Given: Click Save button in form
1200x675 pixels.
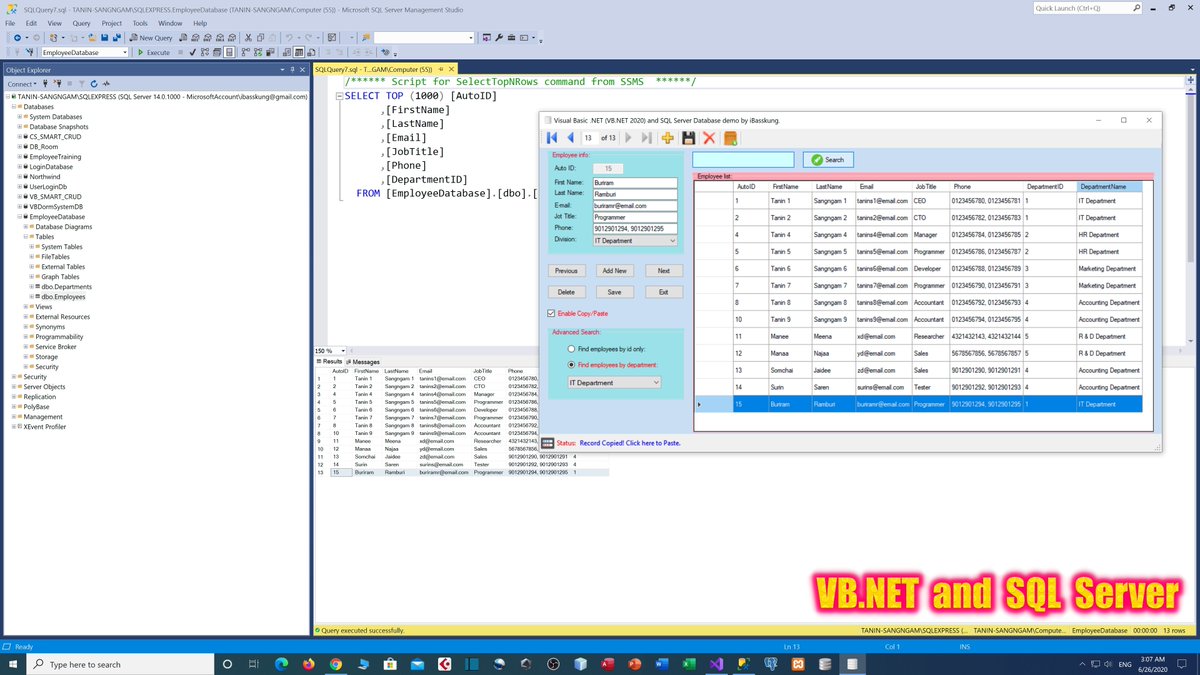Looking at the screenshot, I should click(x=615, y=292).
